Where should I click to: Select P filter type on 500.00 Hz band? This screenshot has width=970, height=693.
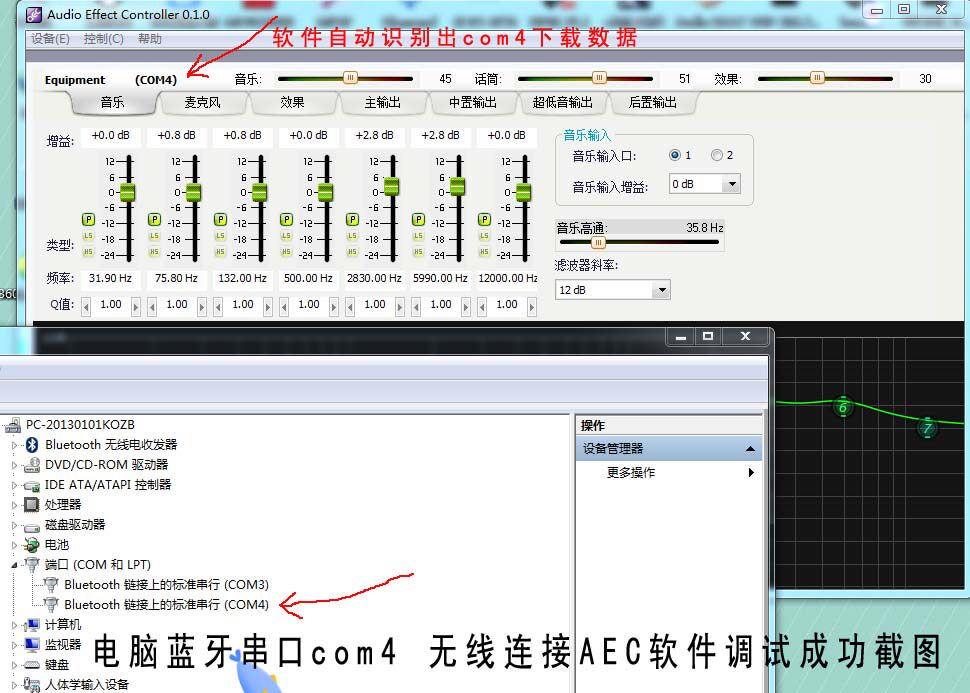286,219
